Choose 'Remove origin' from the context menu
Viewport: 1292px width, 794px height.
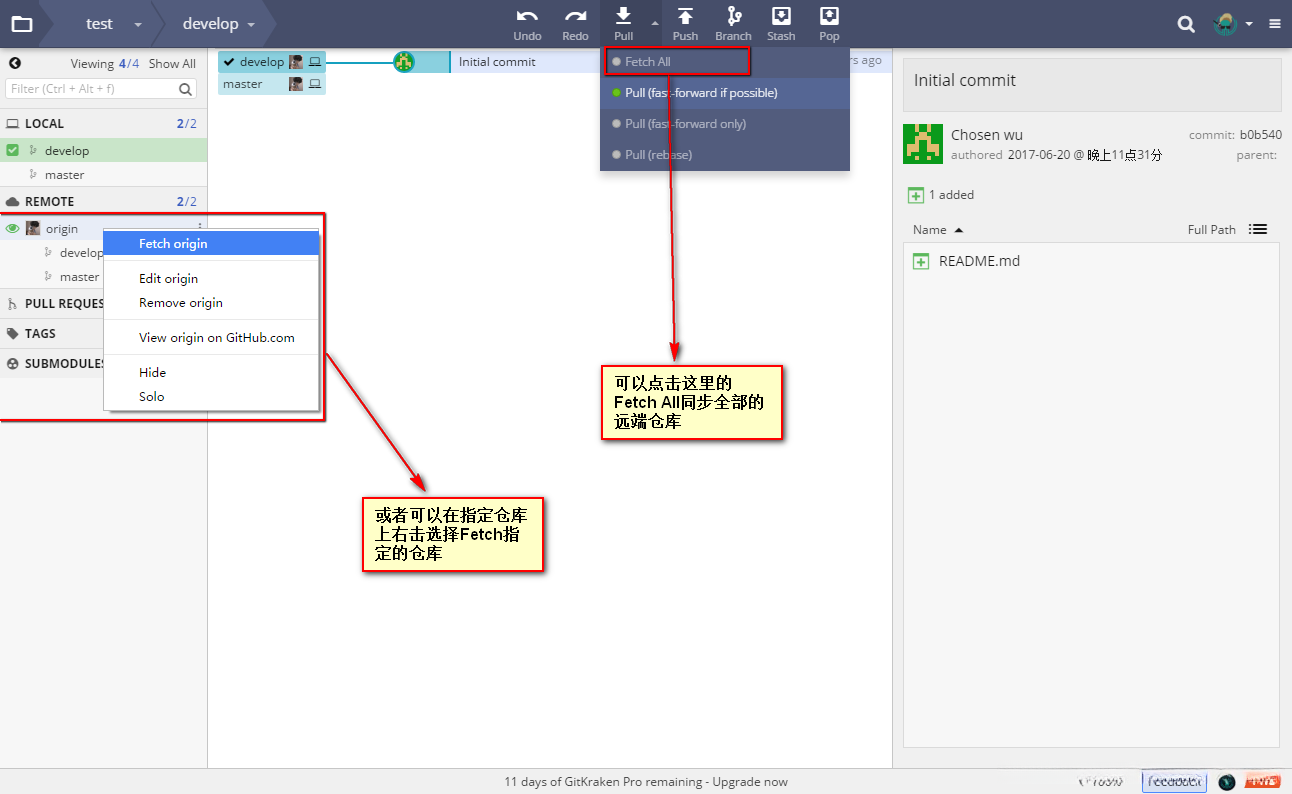(x=211, y=303)
